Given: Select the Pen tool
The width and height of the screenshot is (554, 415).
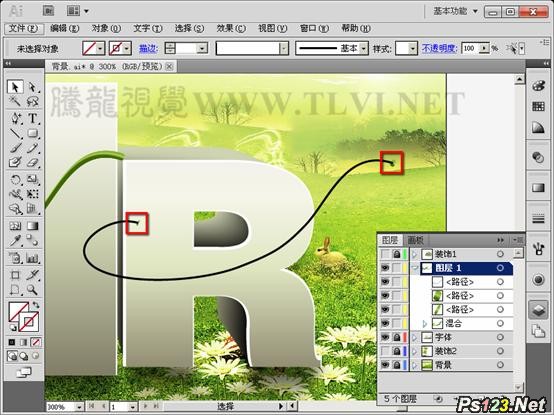Looking at the screenshot, I should 16,118.
